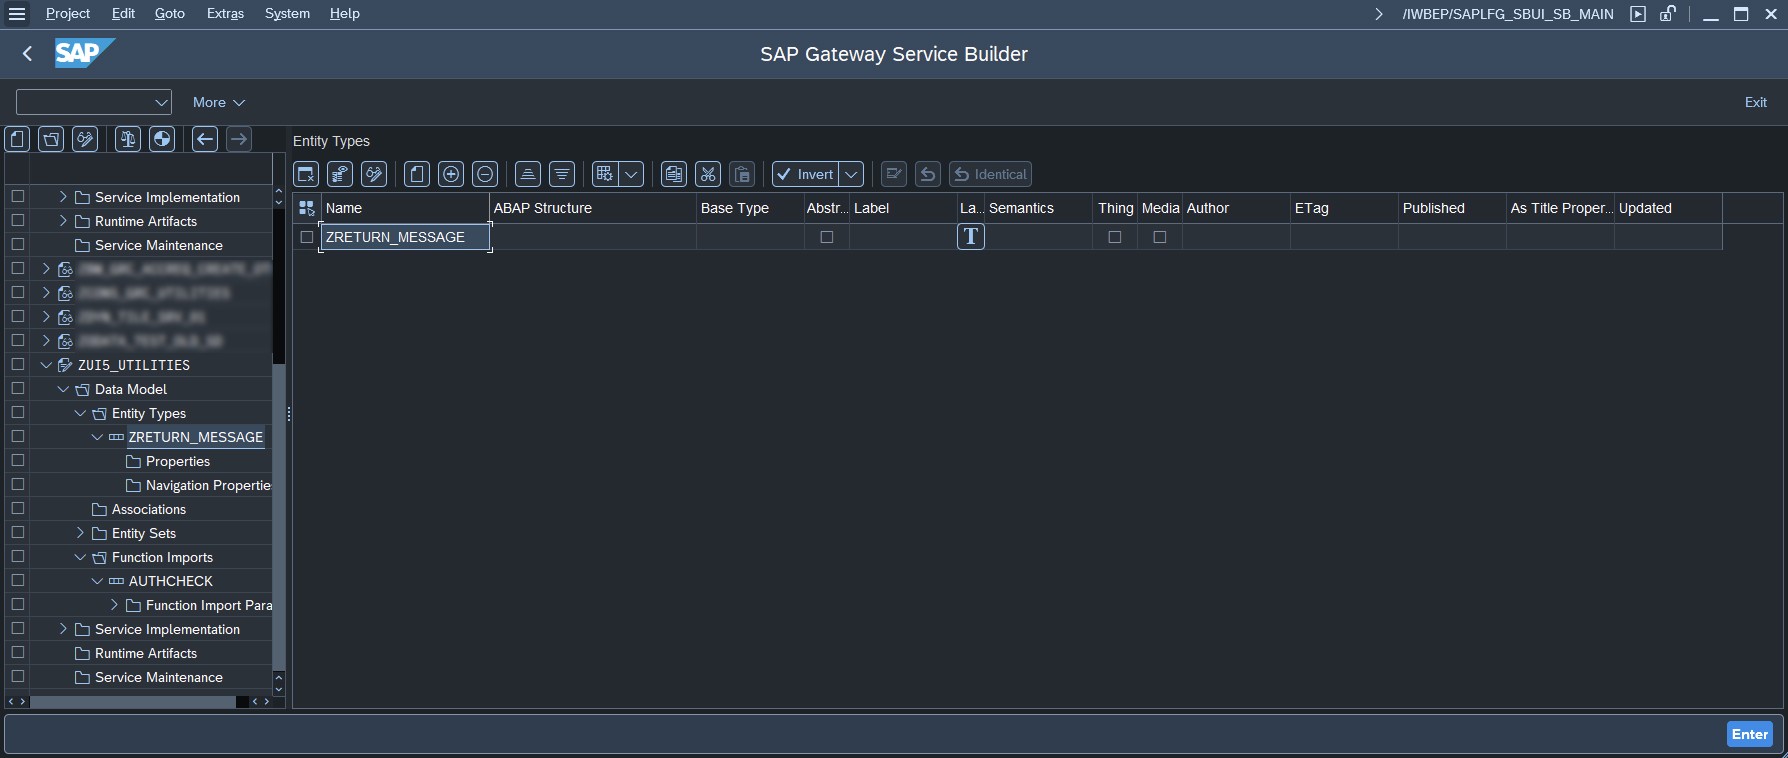Viewport: 1788px width, 758px height.
Task: Copy the selected row with the copy icon
Action: click(x=674, y=174)
